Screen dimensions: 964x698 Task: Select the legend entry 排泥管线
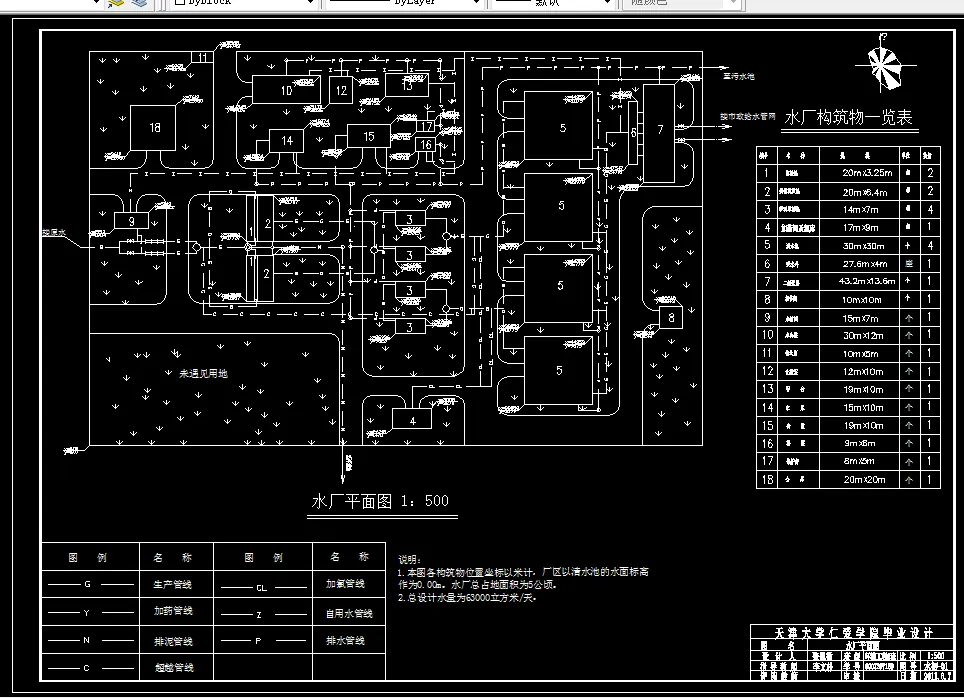click(x=173, y=641)
